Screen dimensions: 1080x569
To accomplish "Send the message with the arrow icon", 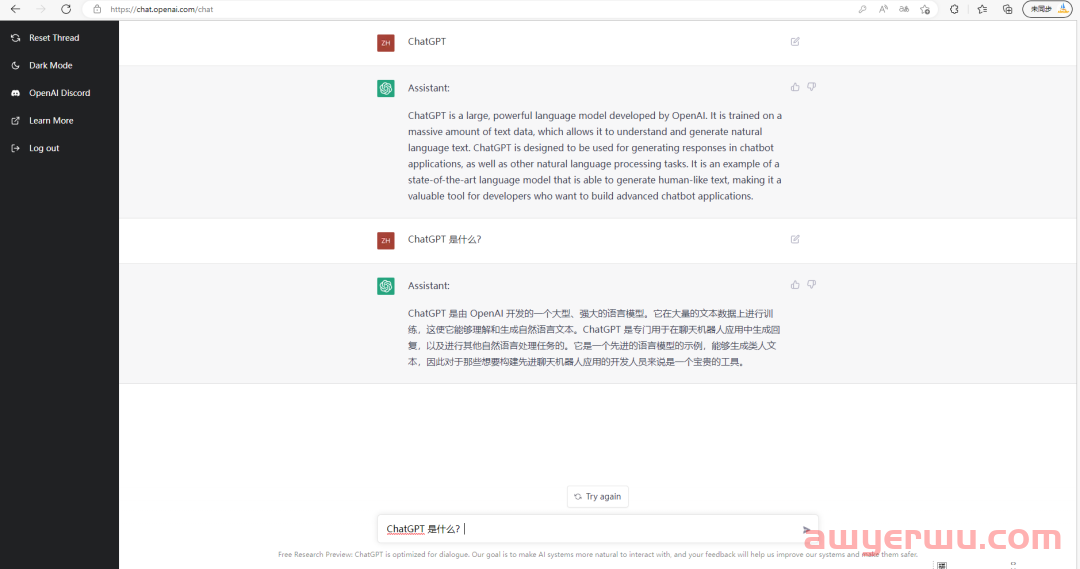I will pyautogui.click(x=807, y=530).
